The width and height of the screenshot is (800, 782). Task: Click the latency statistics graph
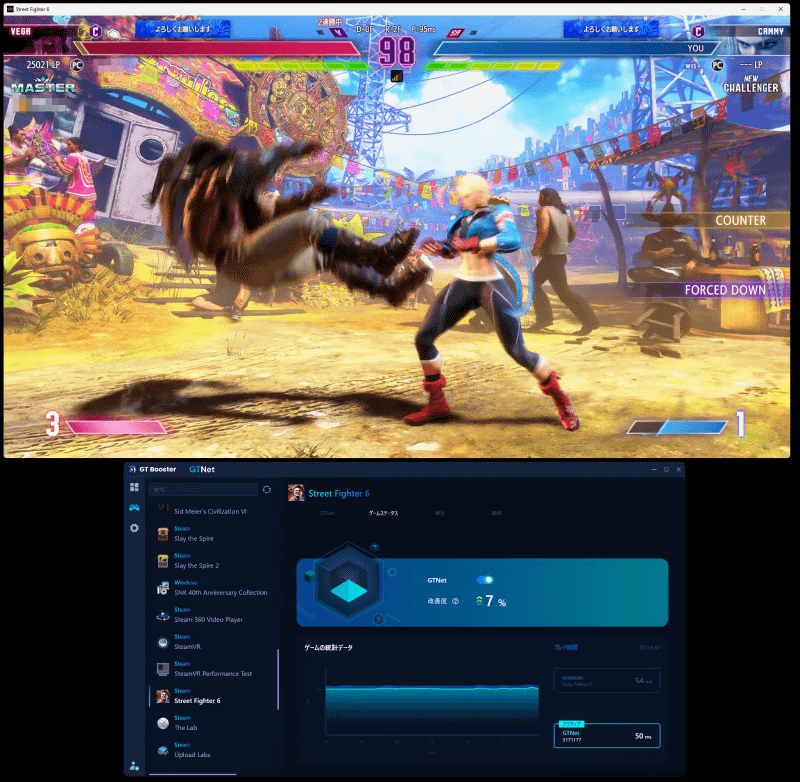pos(432,710)
